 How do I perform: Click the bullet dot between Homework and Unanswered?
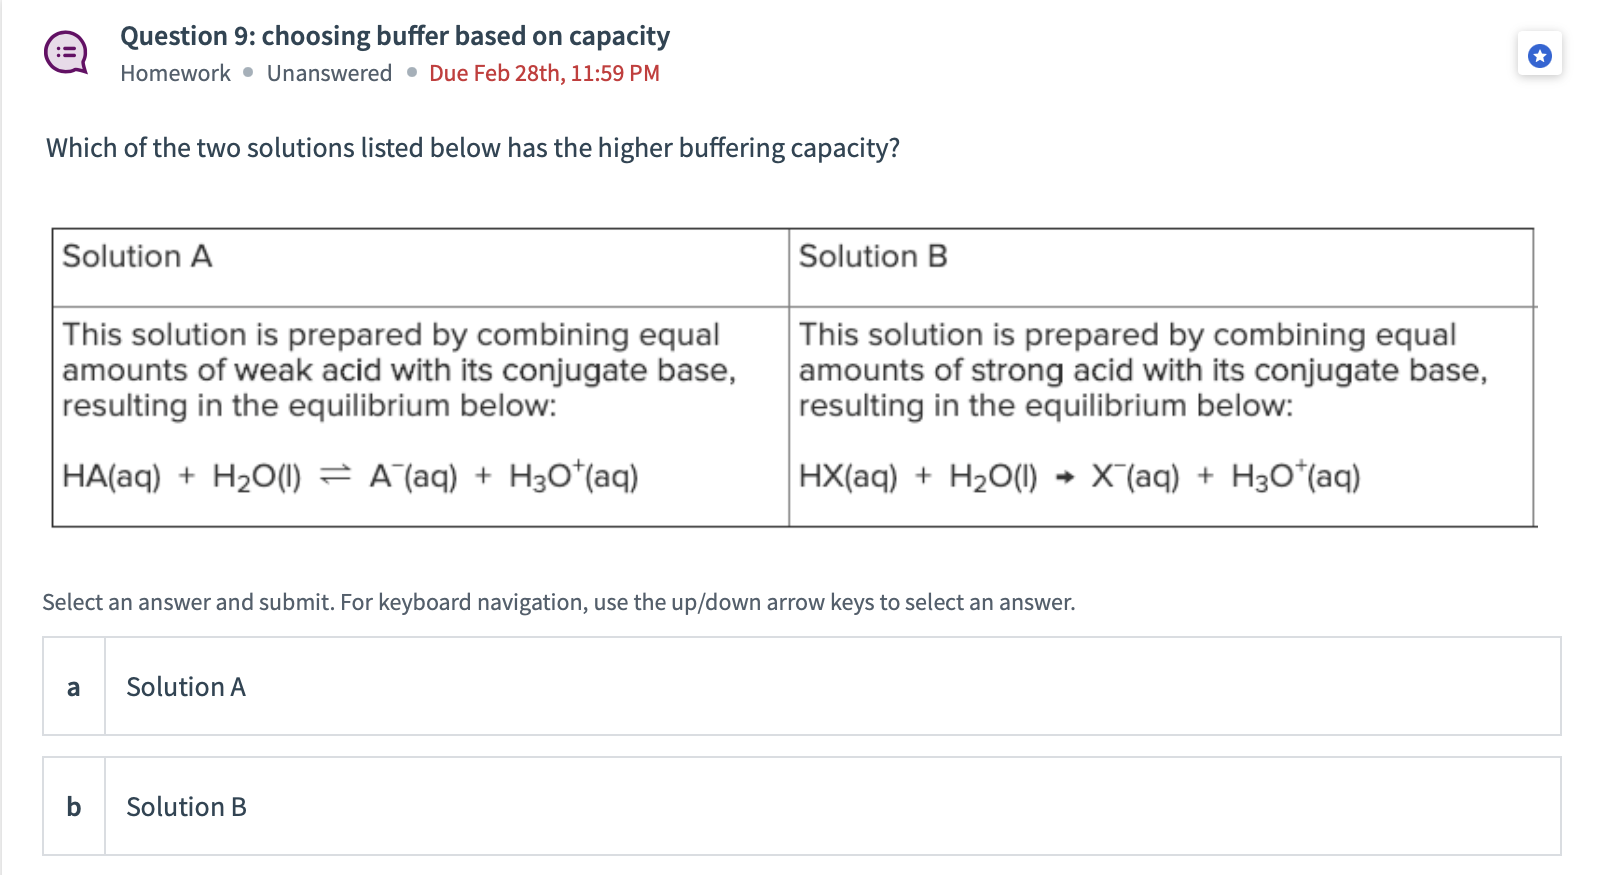[x=247, y=73]
